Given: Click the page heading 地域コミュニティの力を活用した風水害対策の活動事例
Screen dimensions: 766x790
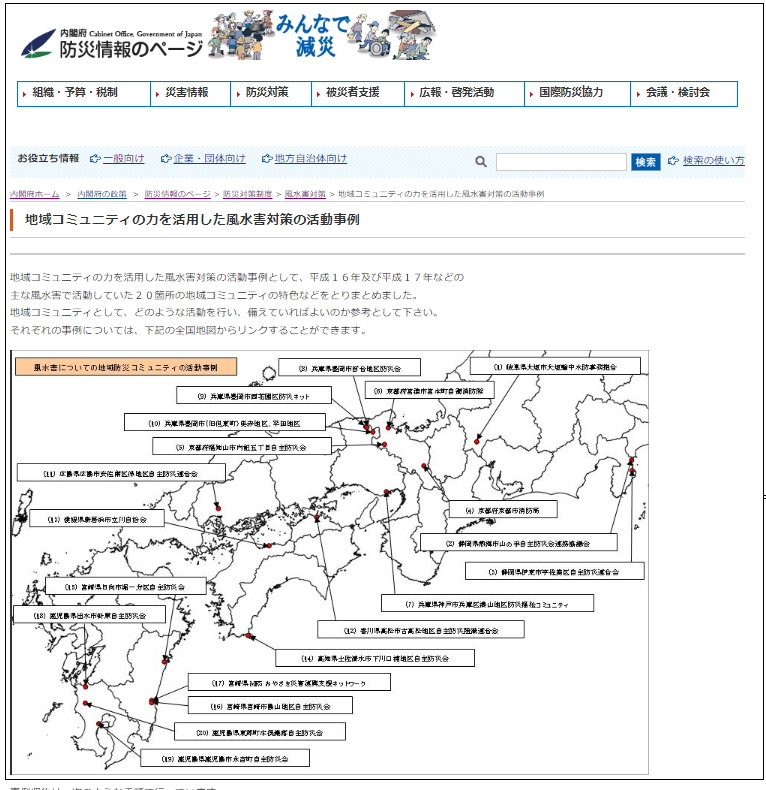Looking at the screenshot, I should click(x=192, y=220).
